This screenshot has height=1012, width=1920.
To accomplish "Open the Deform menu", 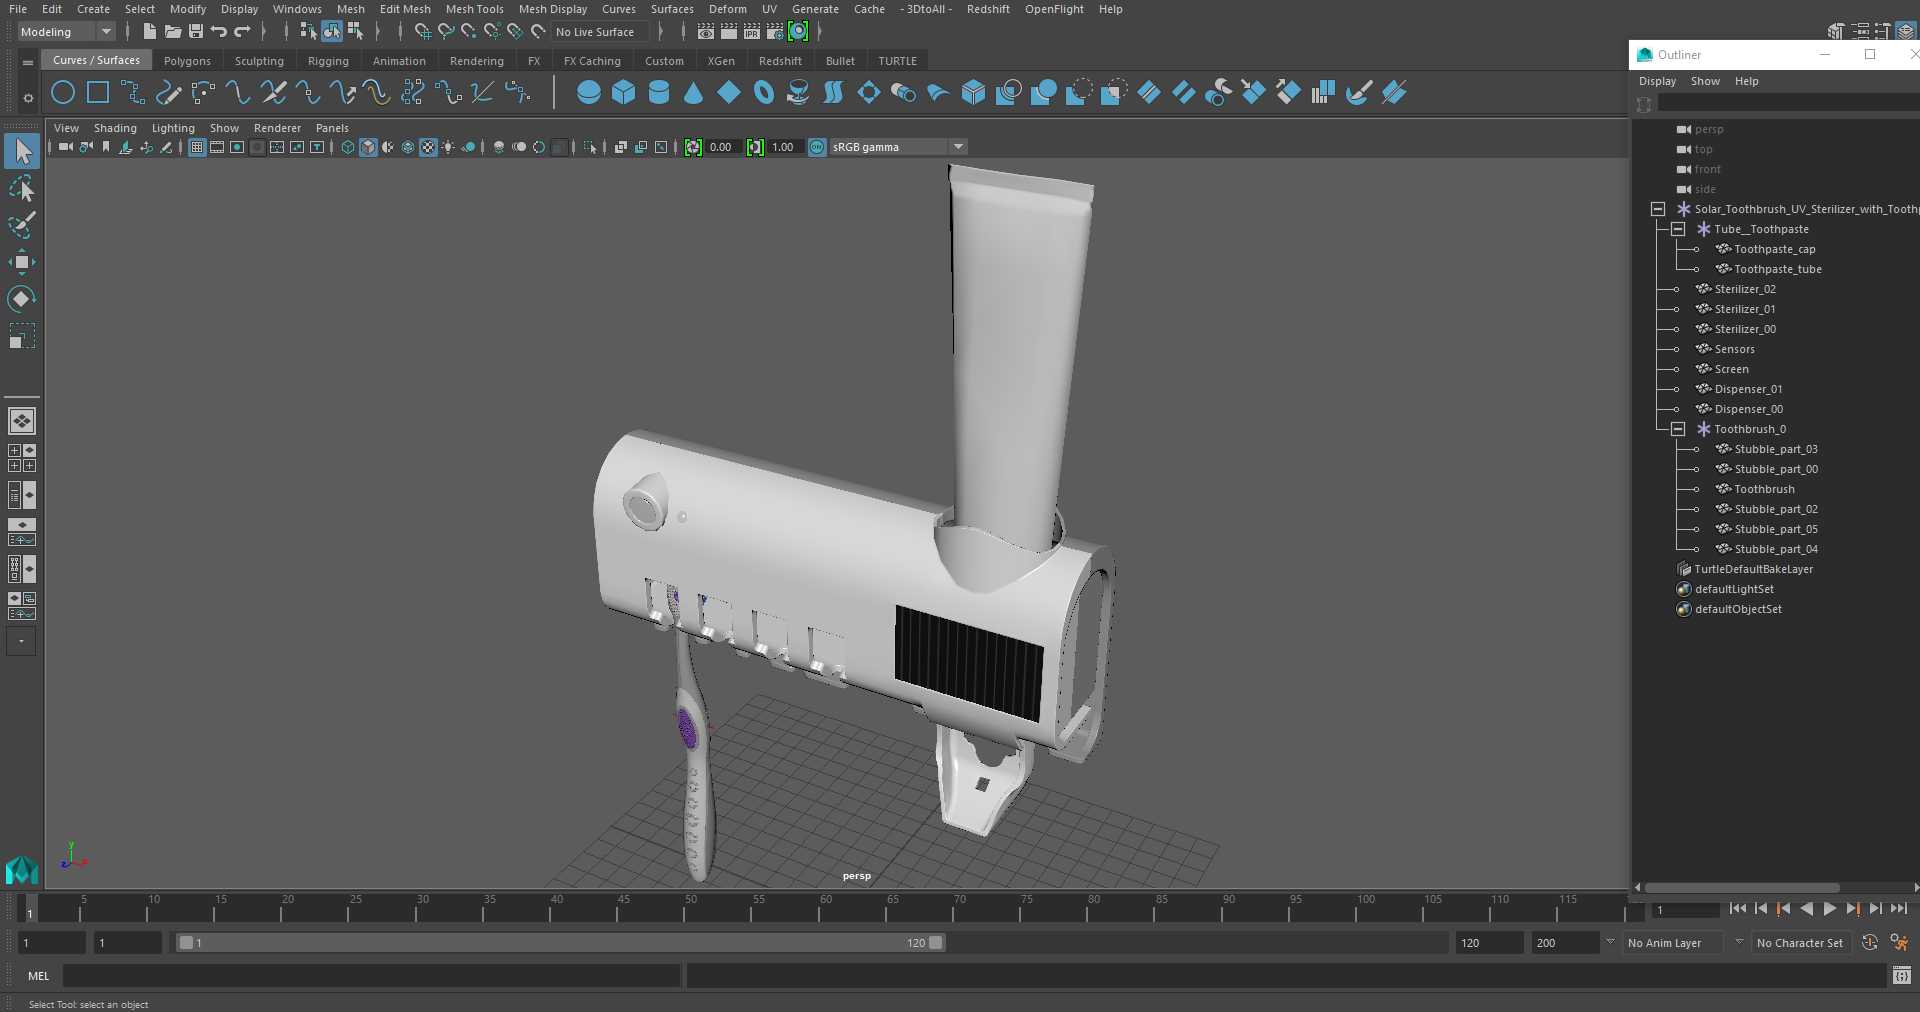I will pyautogui.click(x=727, y=9).
